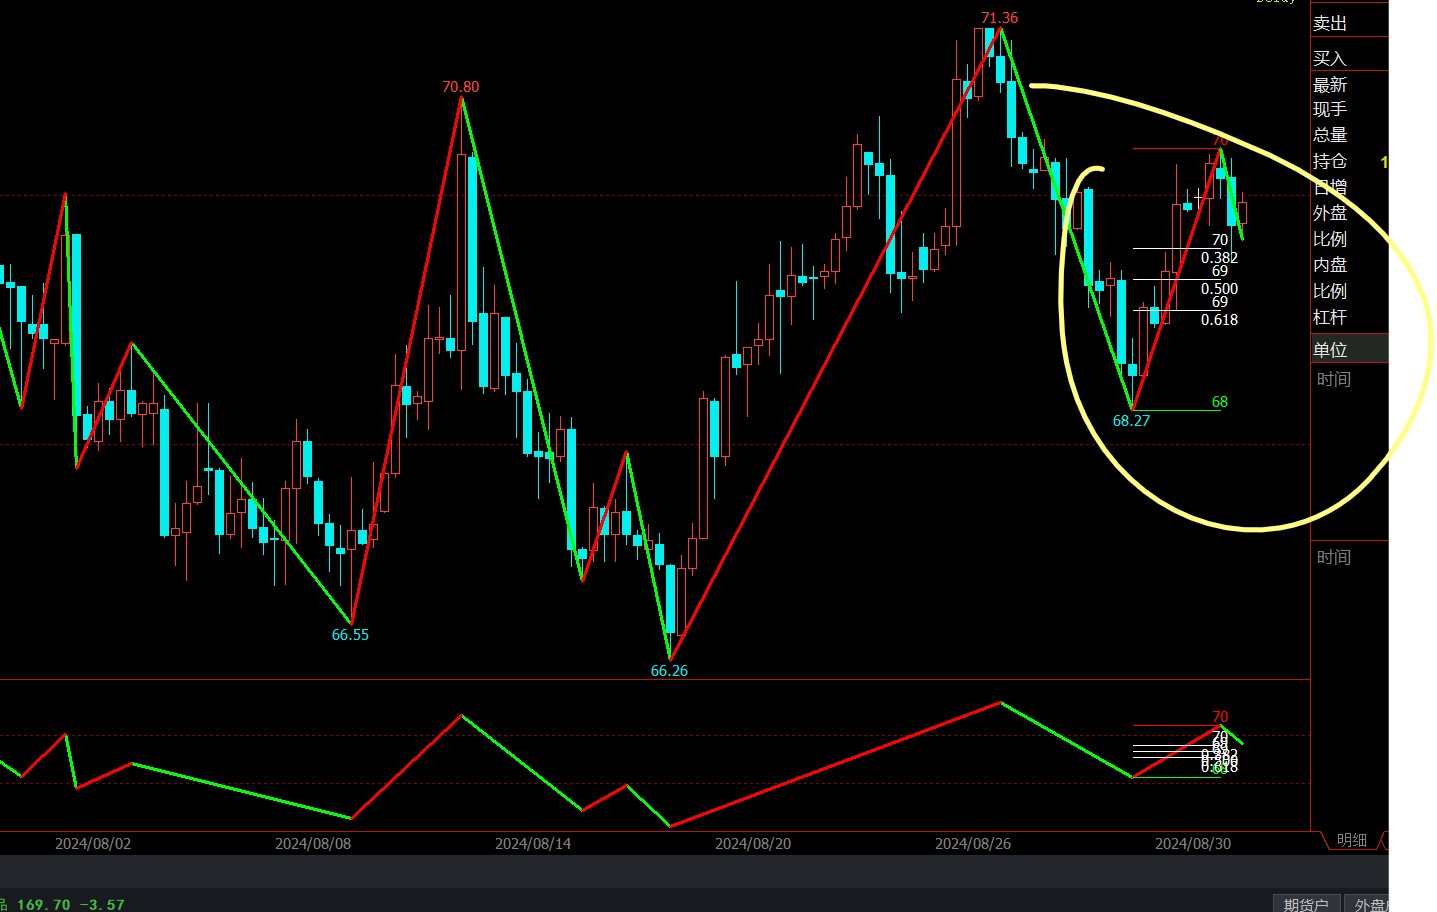Click the 单位 row header

pyautogui.click(x=1350, y=349)
